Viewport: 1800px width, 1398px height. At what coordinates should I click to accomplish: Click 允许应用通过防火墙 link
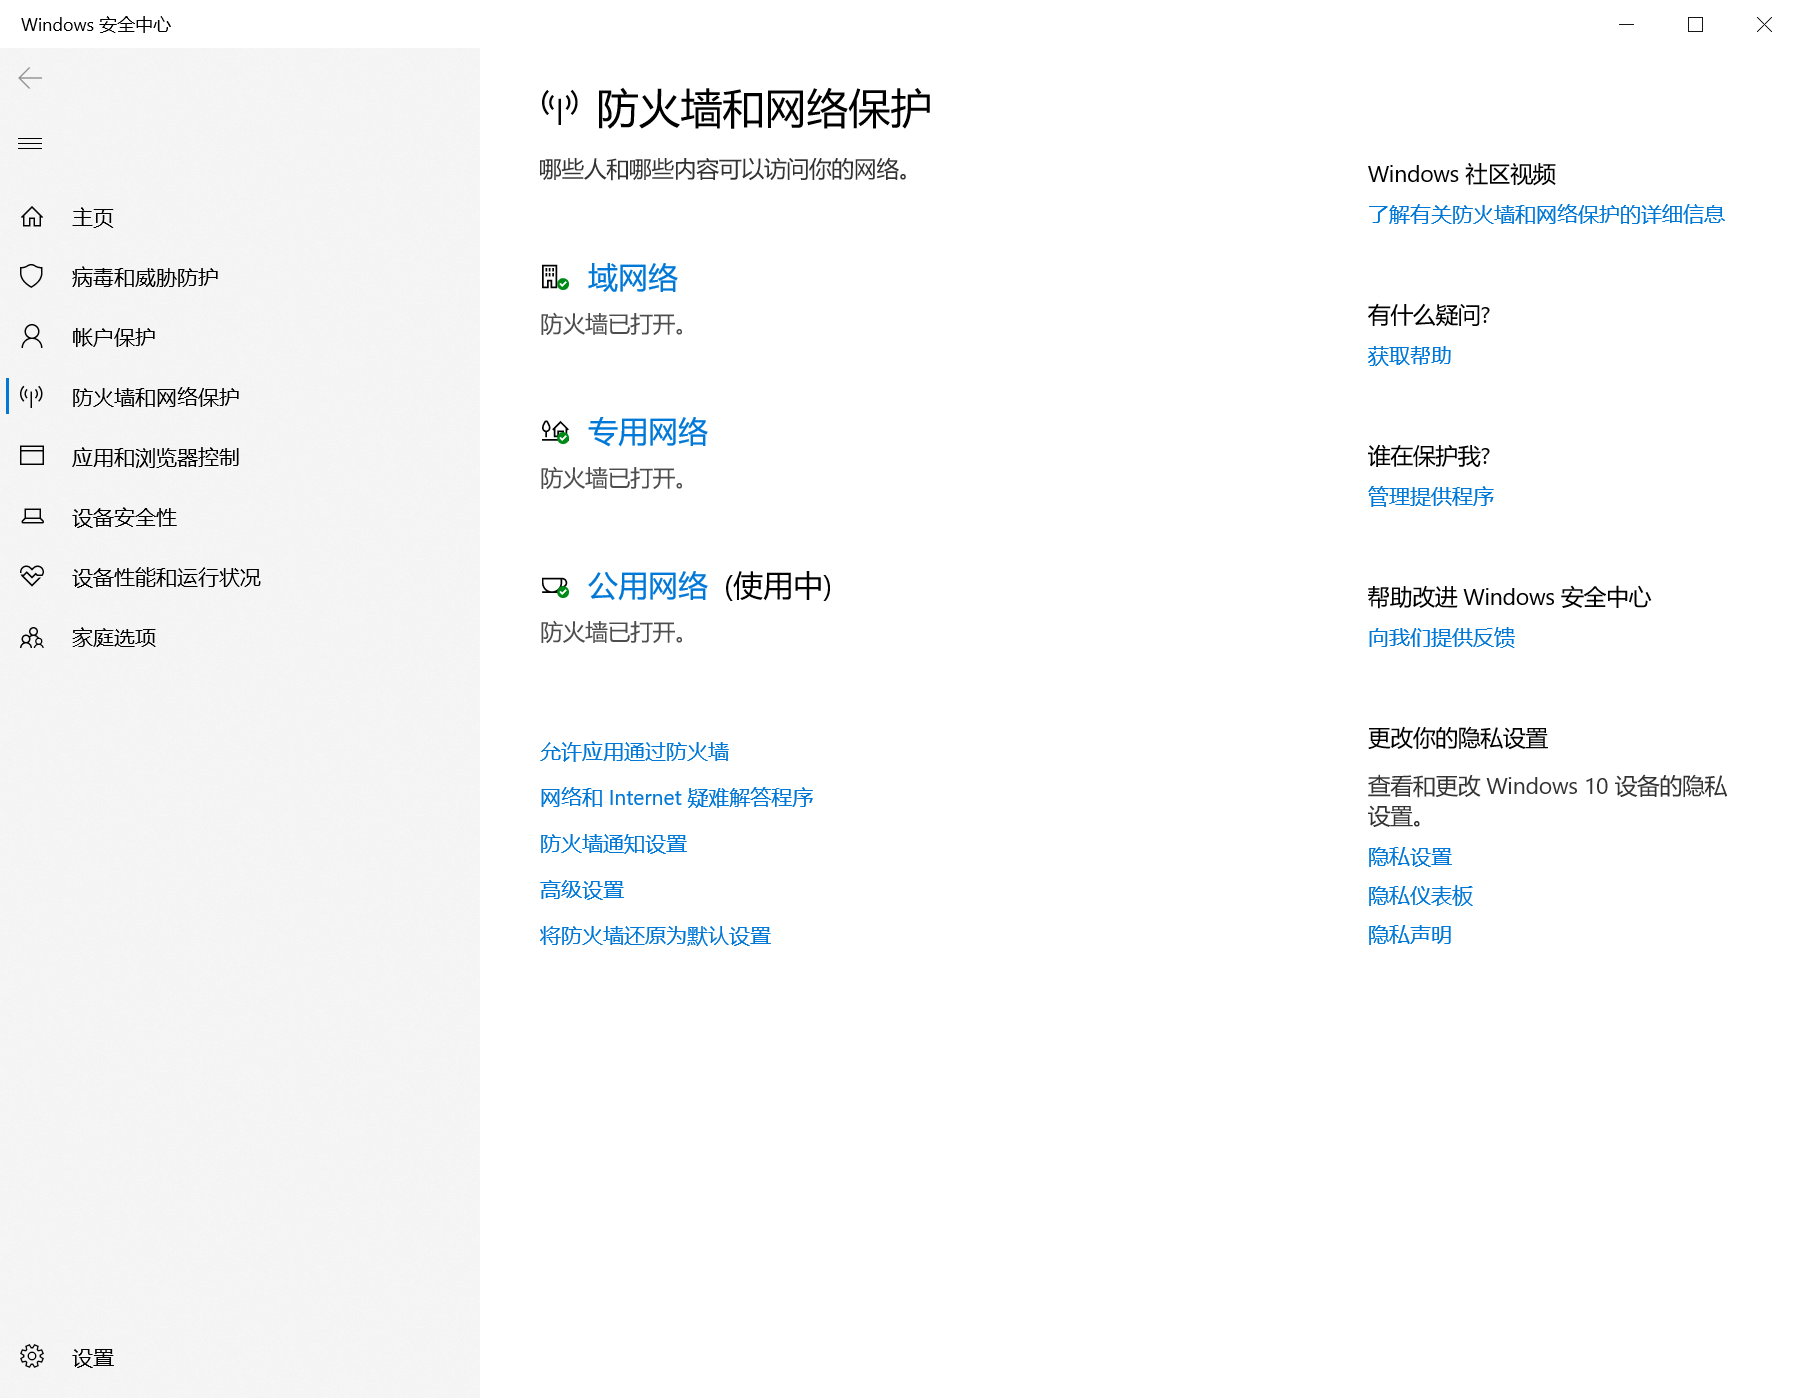pos(634,752)
